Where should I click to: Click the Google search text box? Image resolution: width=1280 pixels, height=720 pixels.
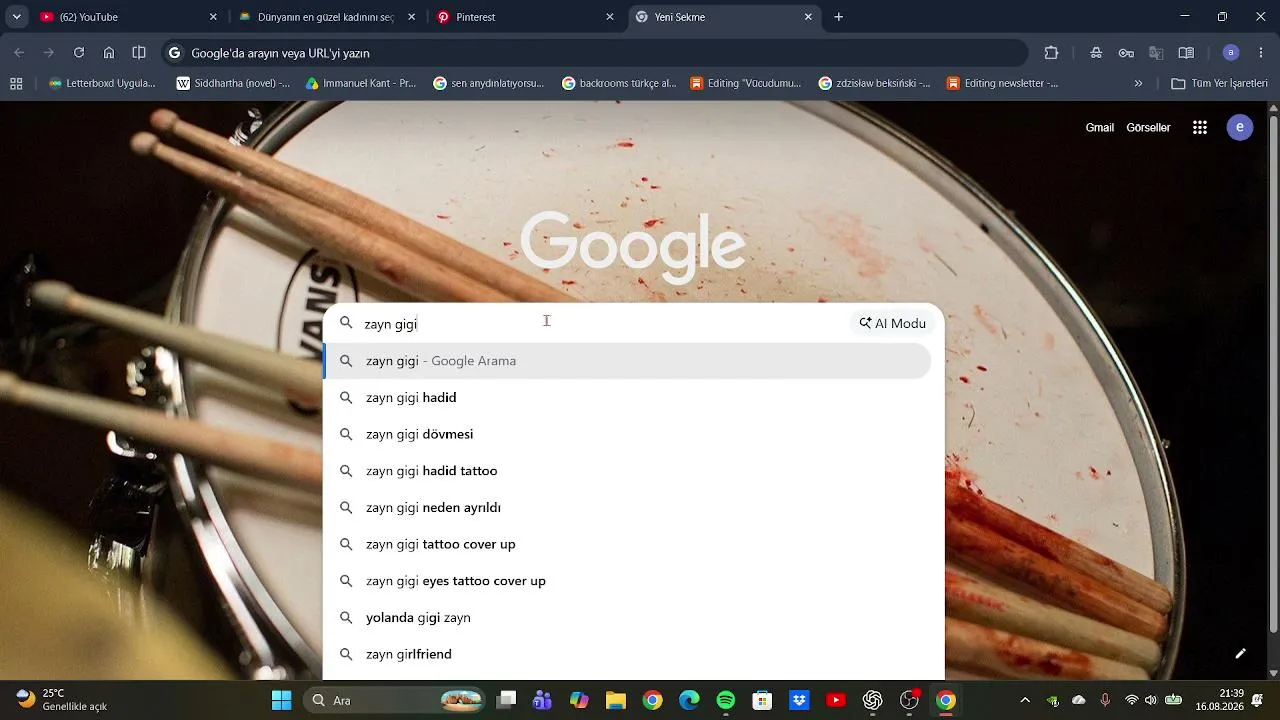coord(600,324)
